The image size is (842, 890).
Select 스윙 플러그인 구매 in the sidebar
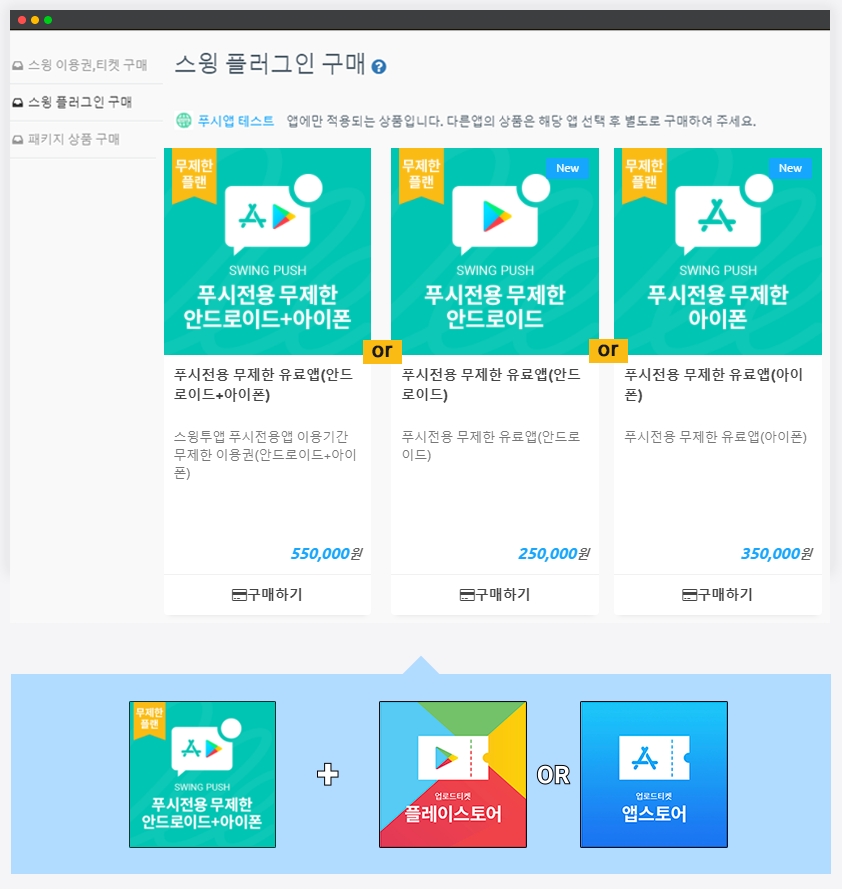point(80,102)
